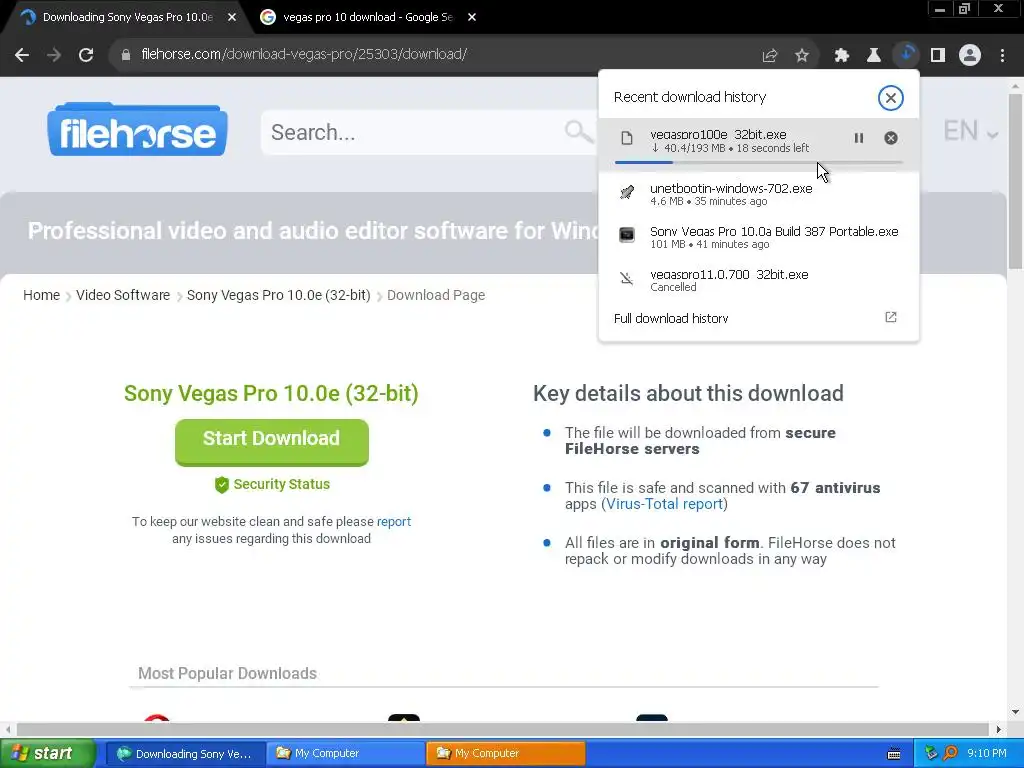Click the search magnifier icon
The image size is (1024, 768).
click(578, 132)
